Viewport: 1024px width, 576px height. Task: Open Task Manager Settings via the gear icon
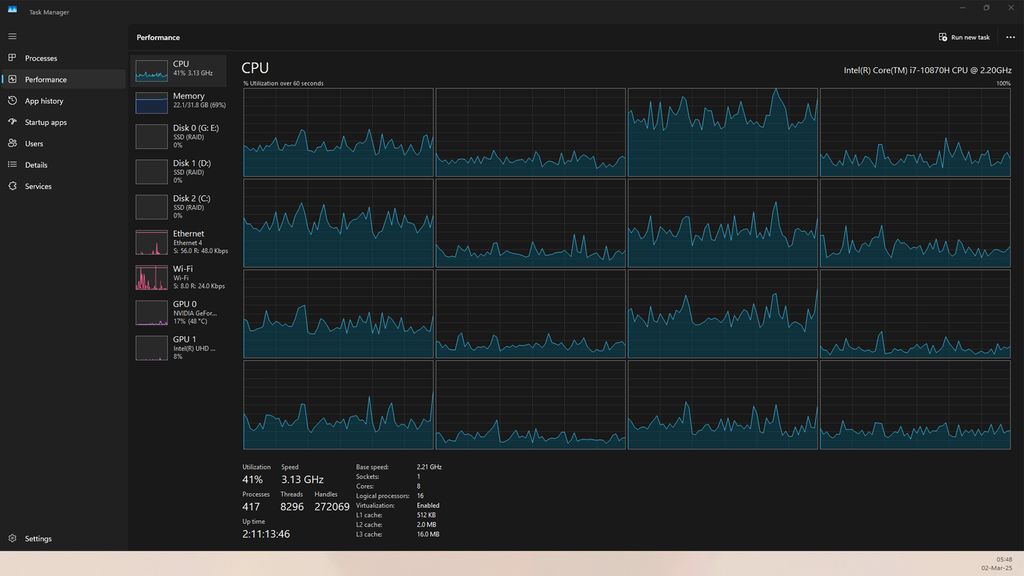click(14, 538)
